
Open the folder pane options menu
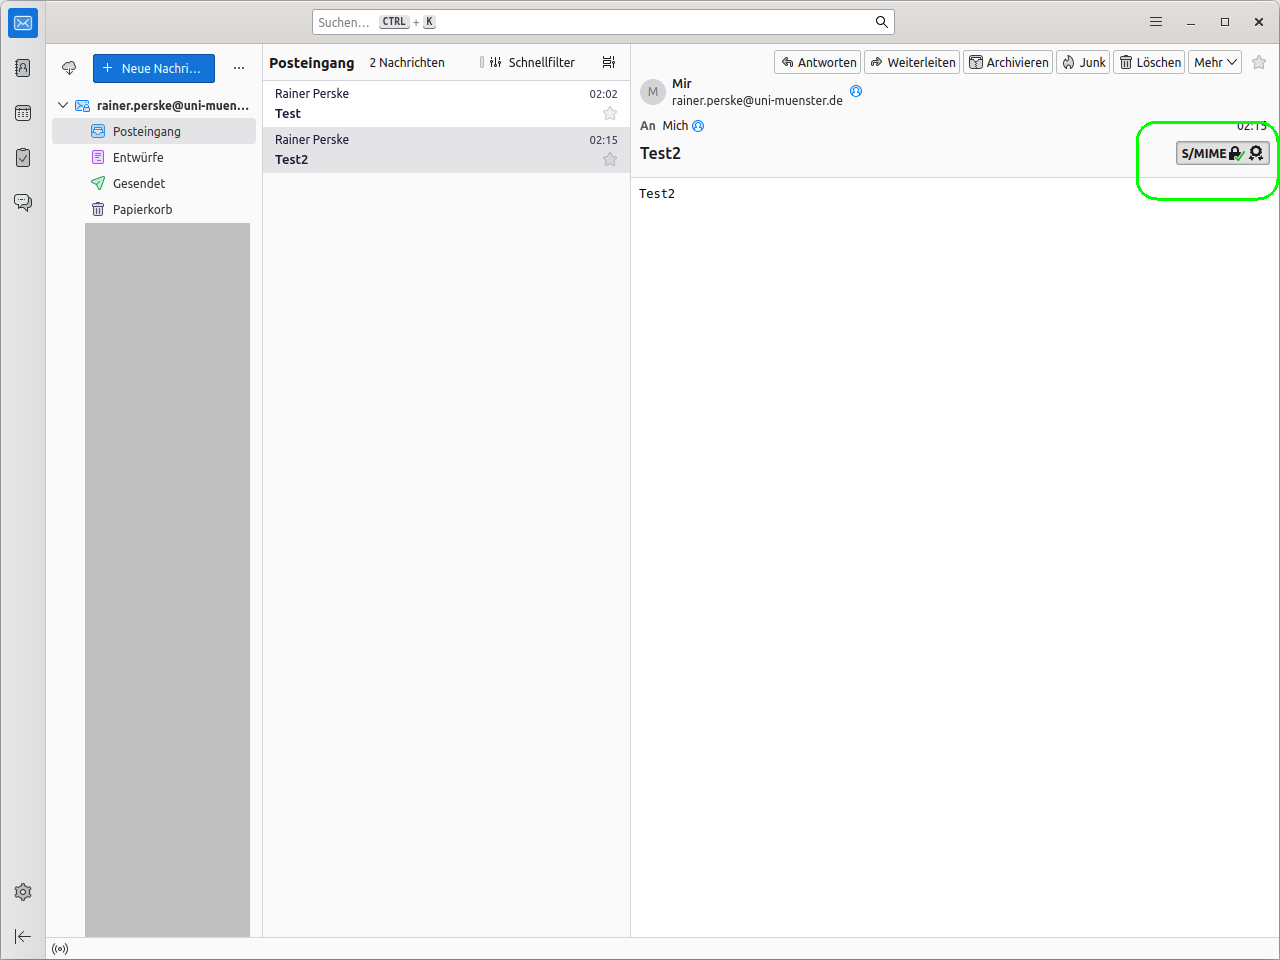coord(239,68)
